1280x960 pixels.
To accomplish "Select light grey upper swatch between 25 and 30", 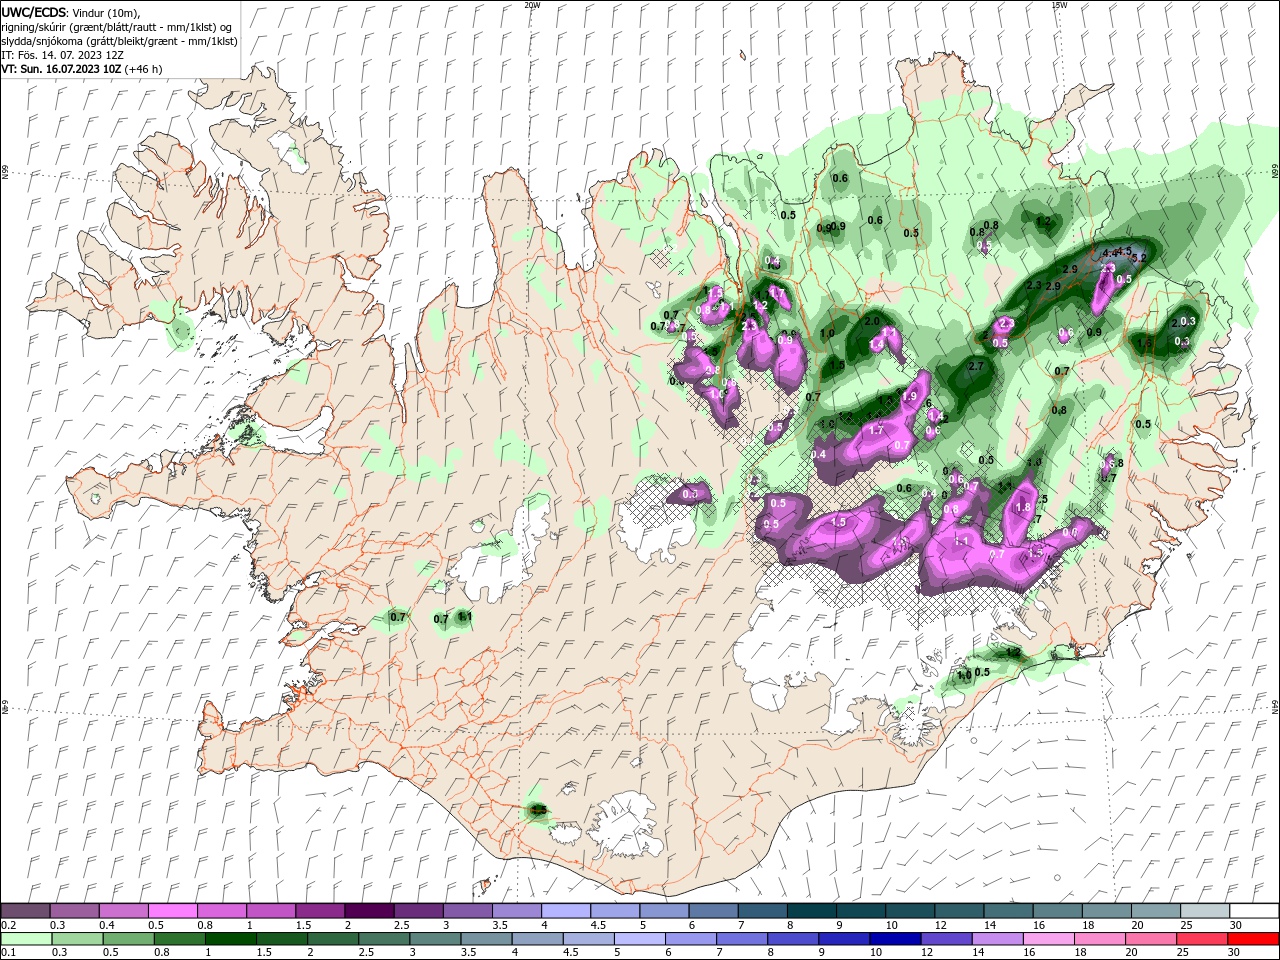I will tap(1204, 910).
